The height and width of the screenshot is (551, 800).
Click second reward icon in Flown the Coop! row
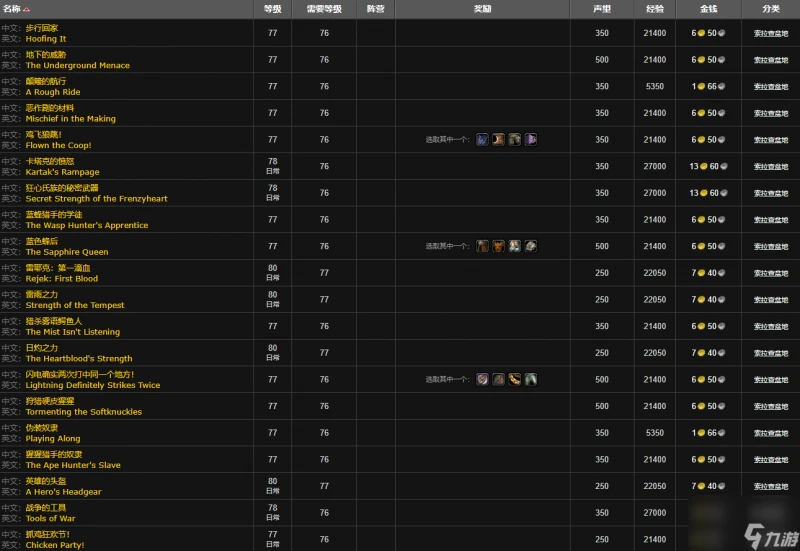tap(499, 140)
